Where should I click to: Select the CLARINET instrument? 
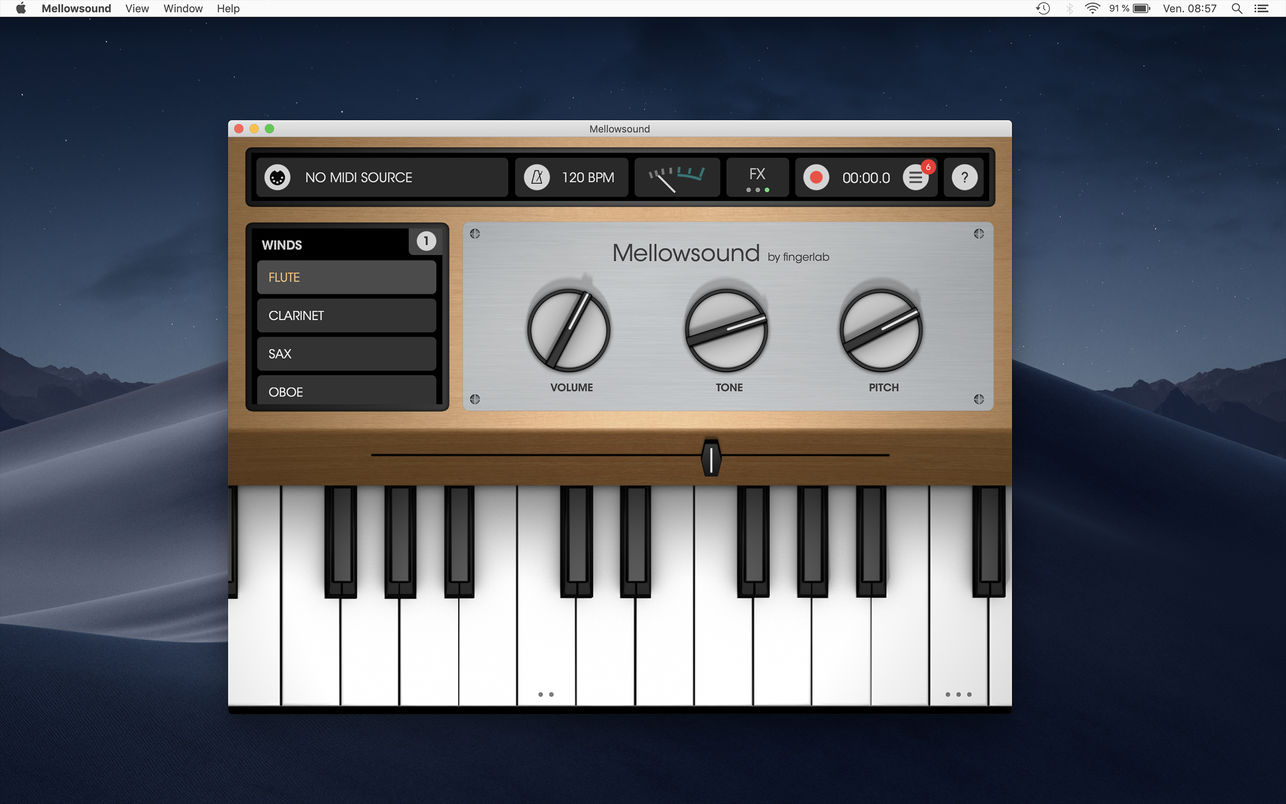pyautogui.click(x=347, y=315)
